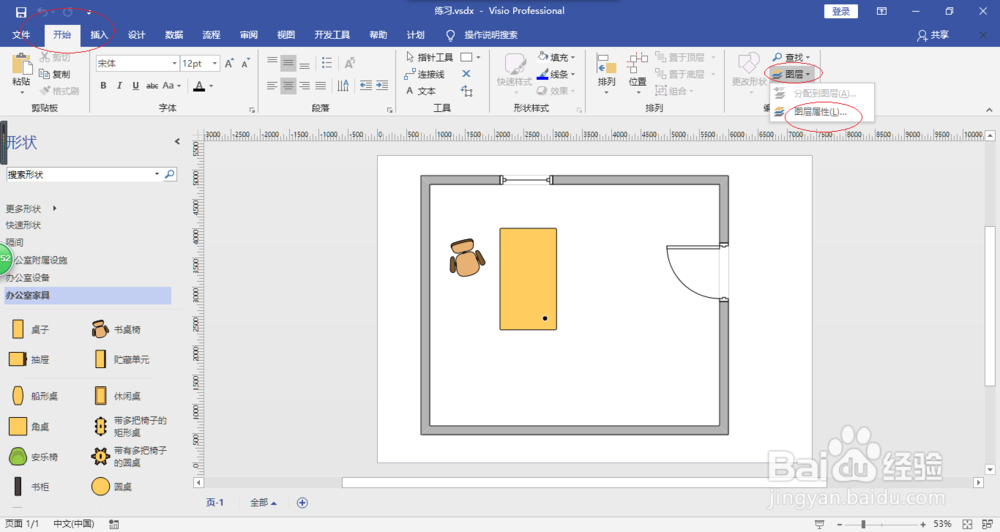Select the Pointer Tool (指针工具)
This screenshot has height=532, width=1000.
pos(429,57)
